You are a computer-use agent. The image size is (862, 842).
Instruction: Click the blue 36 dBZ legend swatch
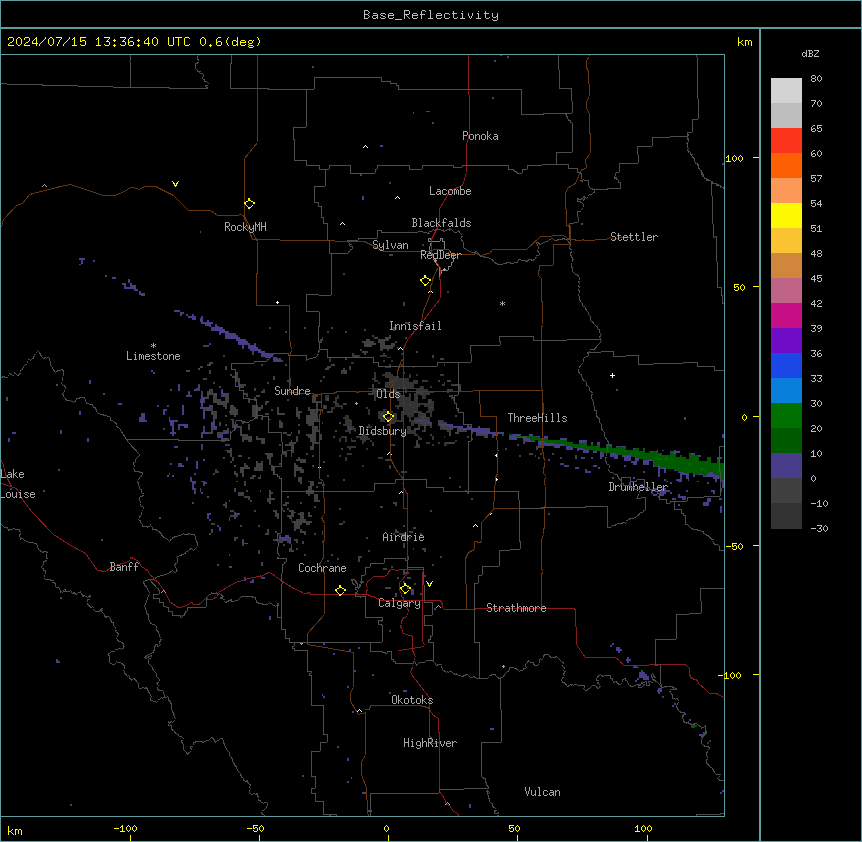786,365
